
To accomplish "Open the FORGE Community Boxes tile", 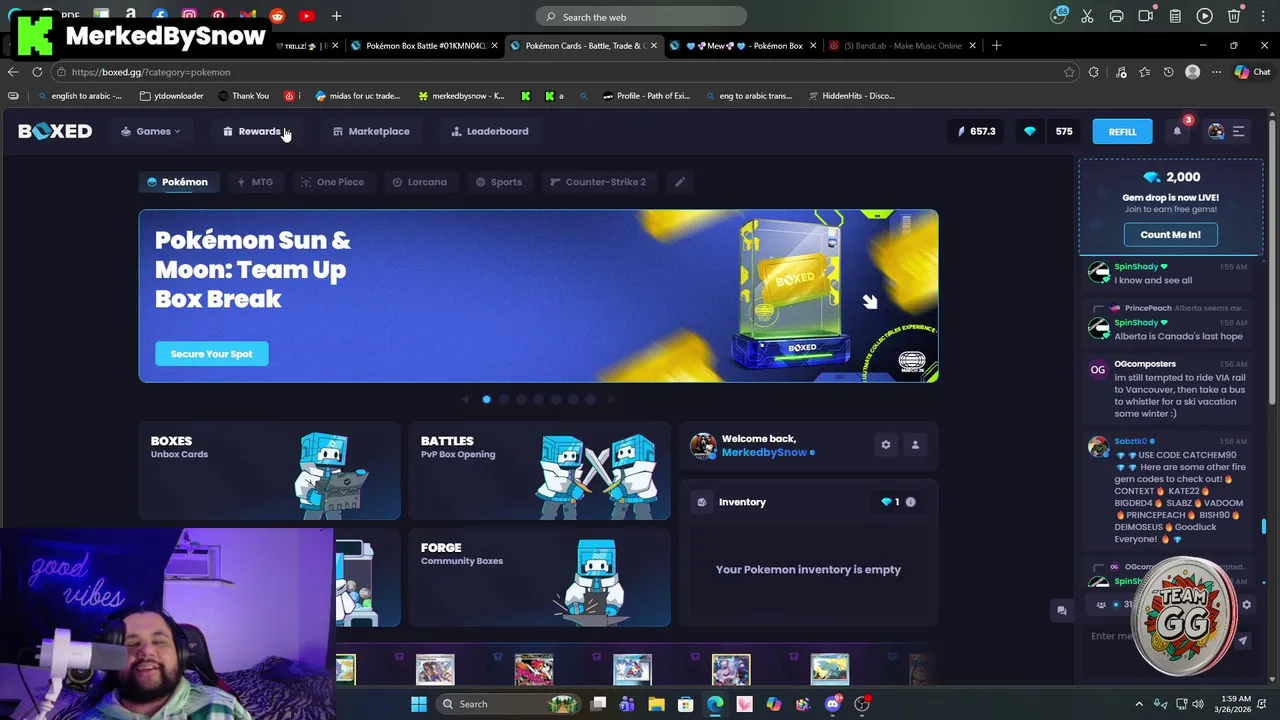I will pos(539,577).
